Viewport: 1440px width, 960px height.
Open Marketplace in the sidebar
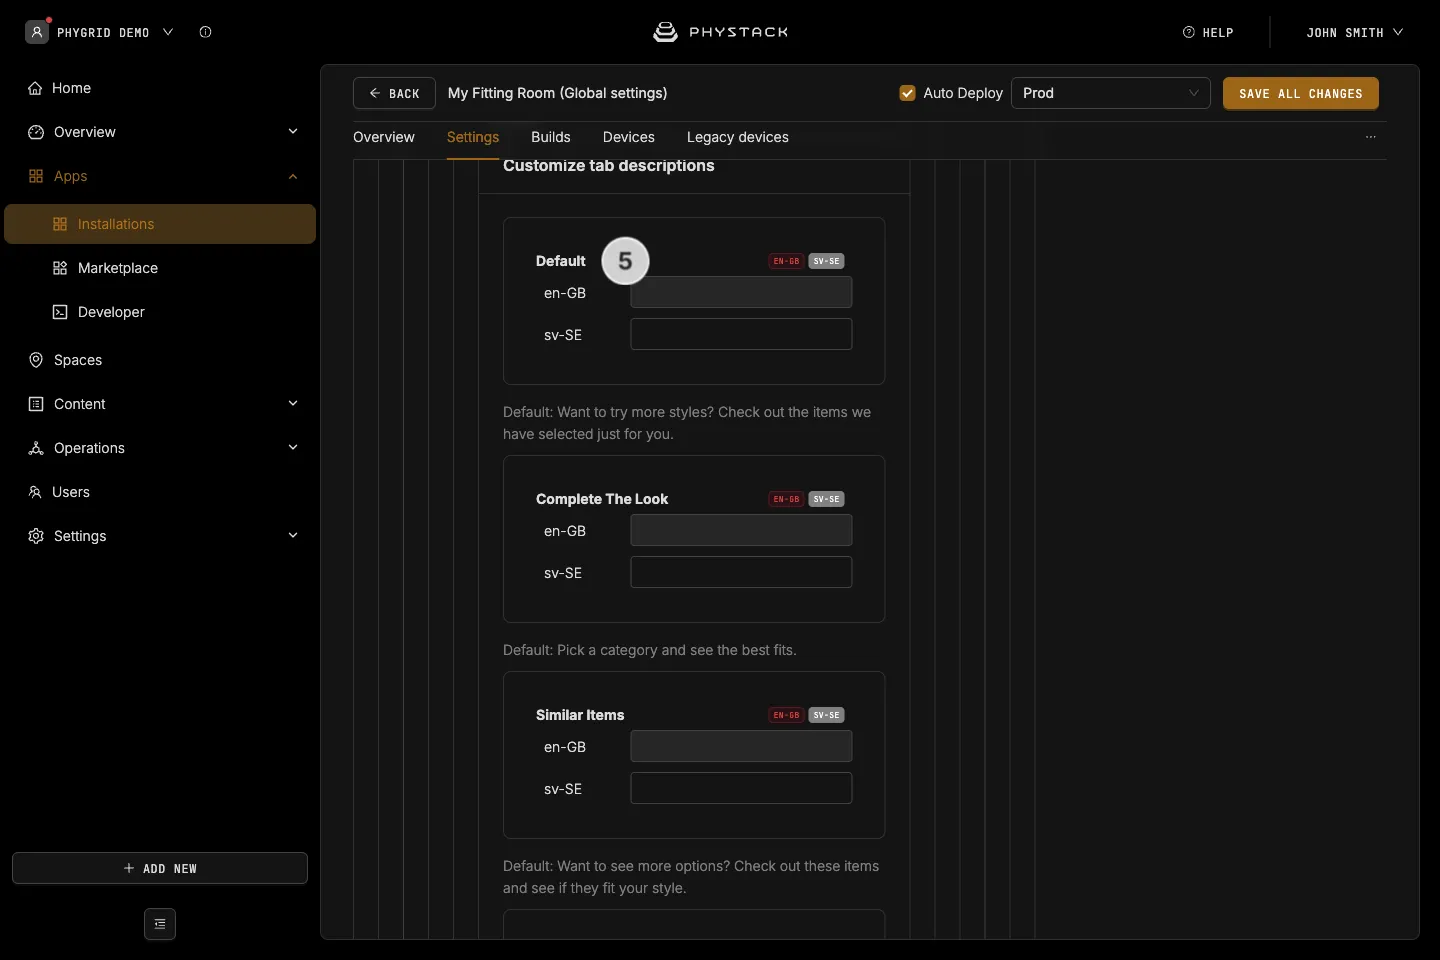pyautogui.click(x=160, y=268)
